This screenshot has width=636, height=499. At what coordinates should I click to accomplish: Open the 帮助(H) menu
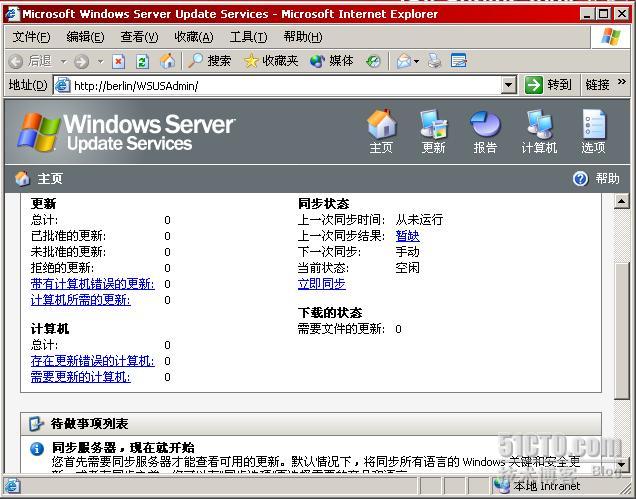[x=303, y=37]
